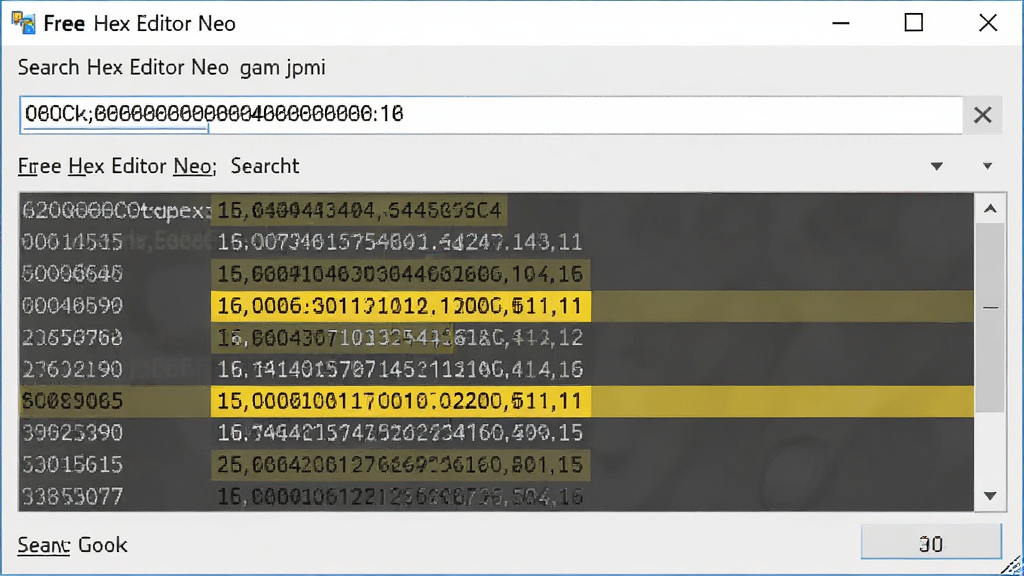The width and height of the screenshot is (1024, 576).
Task: Click the Free Hex Editor Neo app icon
Action: pos(24,23)
